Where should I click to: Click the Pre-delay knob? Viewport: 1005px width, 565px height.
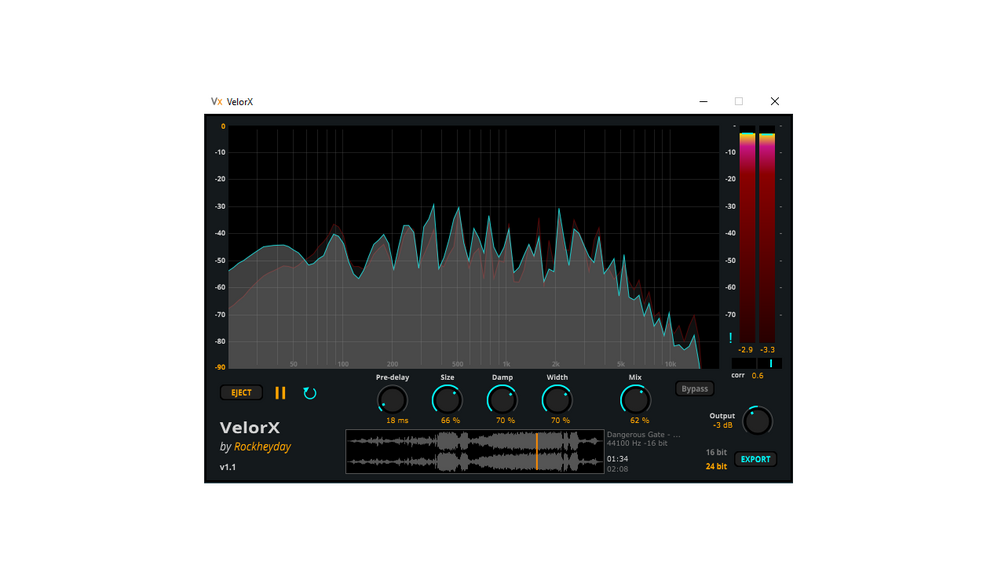[x=392, y=400]
